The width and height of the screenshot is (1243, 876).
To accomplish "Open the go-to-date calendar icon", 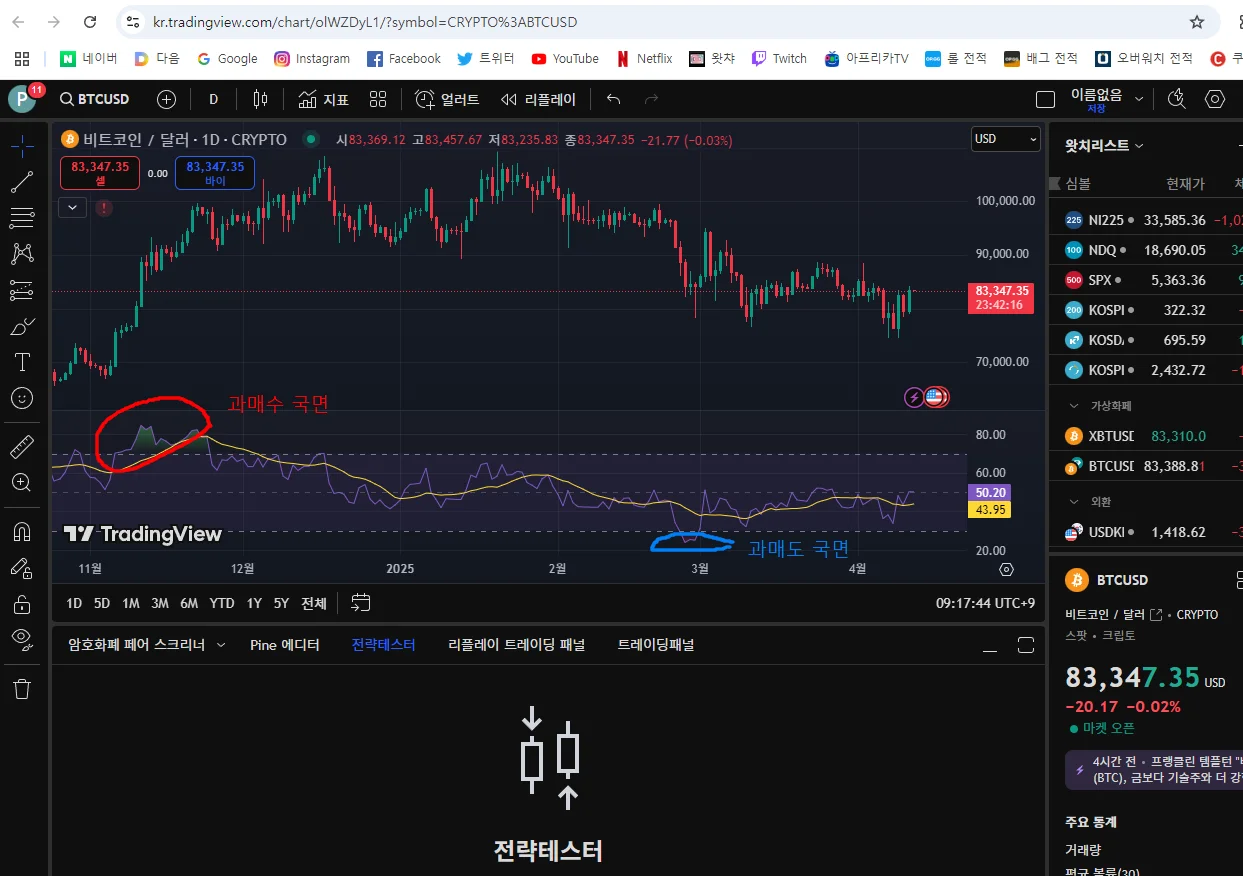I will click(x=361, y=603).
